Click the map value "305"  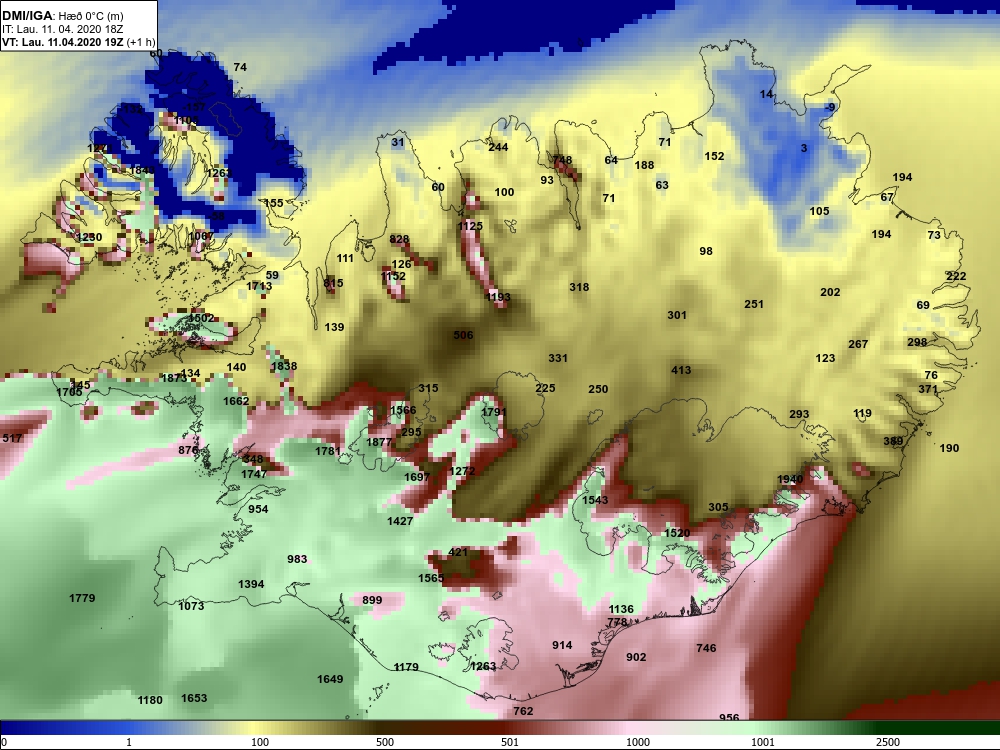tap(718, 507)
